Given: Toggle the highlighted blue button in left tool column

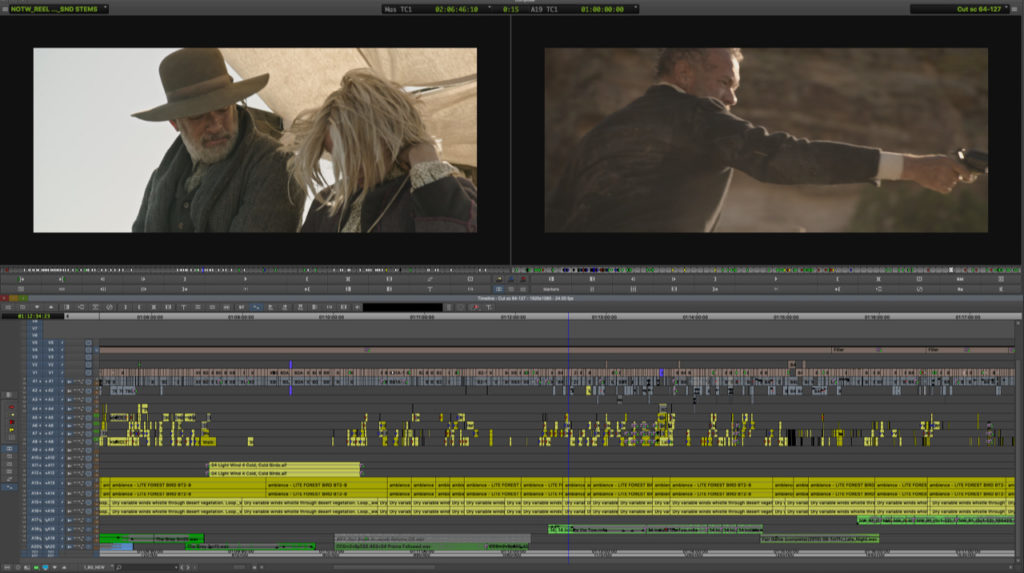Looking at the screenshot, I should [x=9, y=449].
